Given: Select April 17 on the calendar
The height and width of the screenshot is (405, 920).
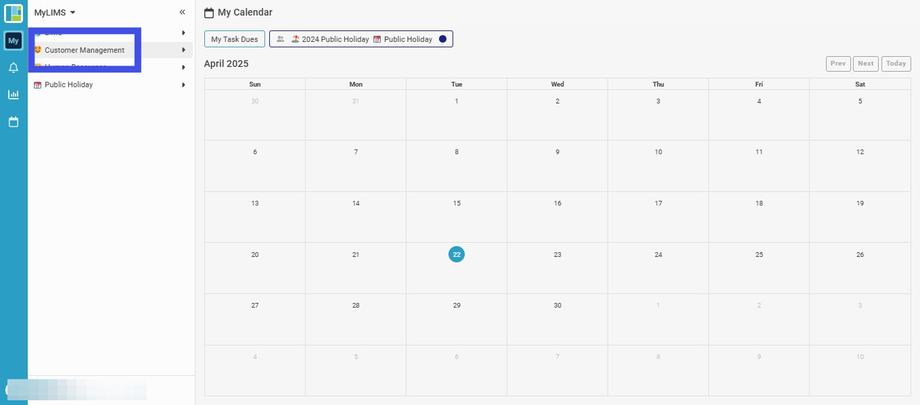Looking at the screenshot, I should [x=658, y=217].
